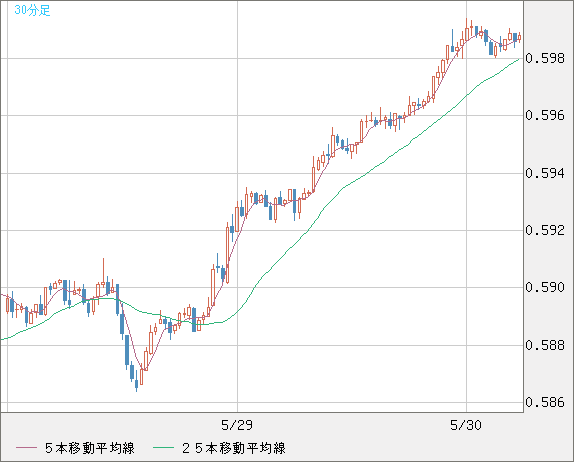Click the 5本移動平均線 legend label

point(90,448)
